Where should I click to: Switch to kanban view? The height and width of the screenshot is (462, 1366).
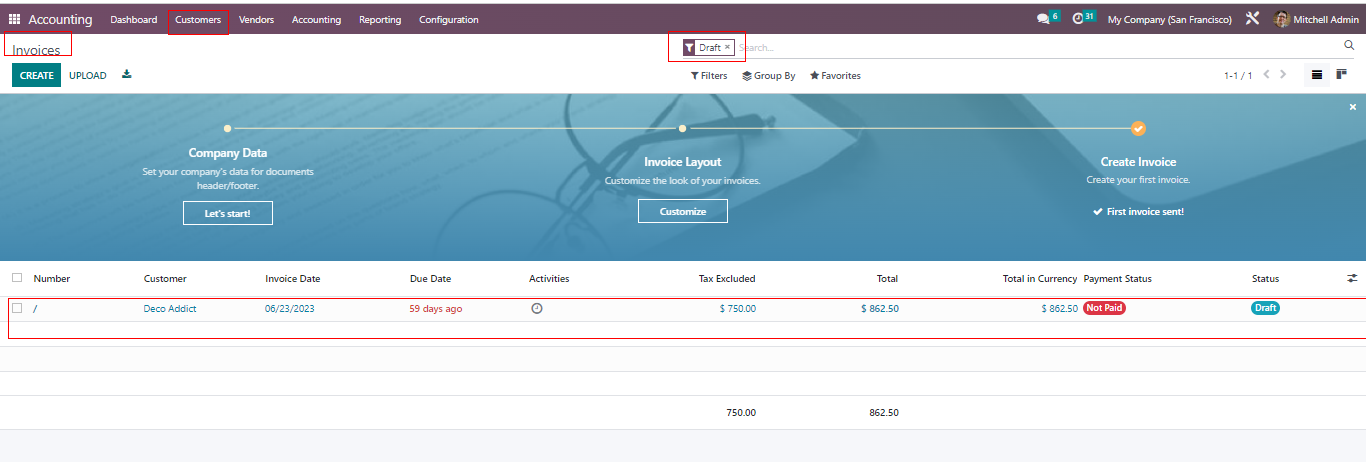click(1341, 75)
